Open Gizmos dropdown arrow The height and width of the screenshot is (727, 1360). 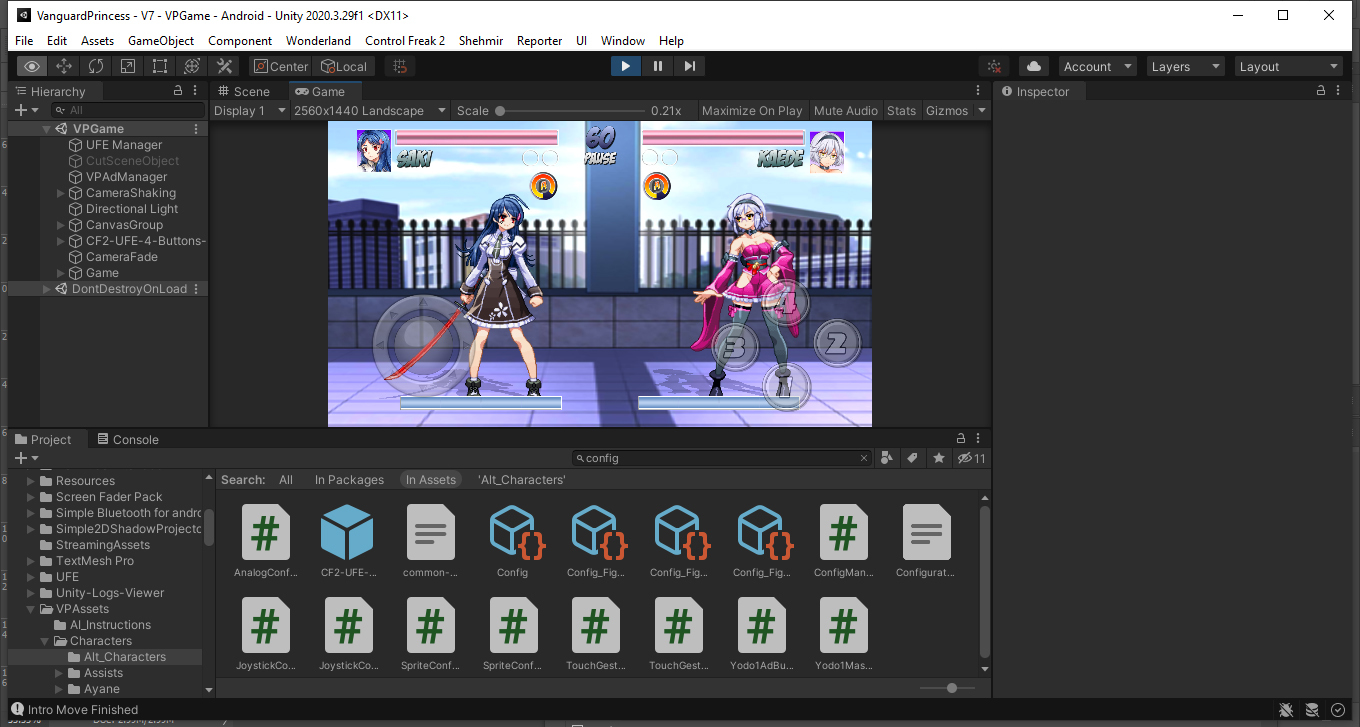click(982, 110)
